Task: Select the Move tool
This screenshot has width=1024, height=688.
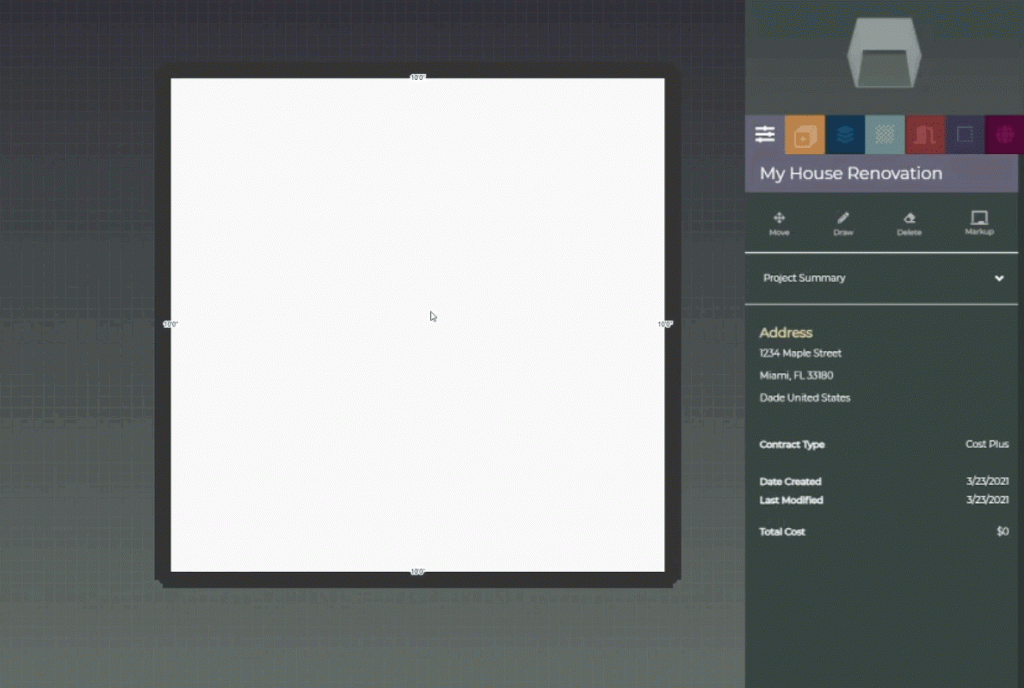Action: (x=779, y=223)
